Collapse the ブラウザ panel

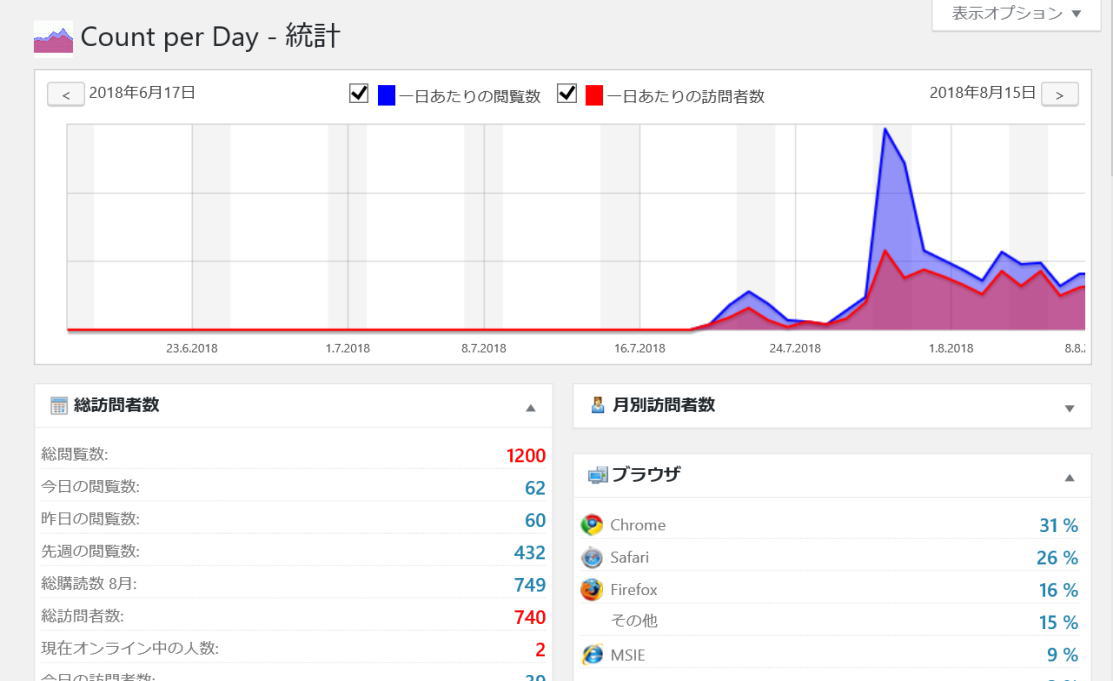1069,478
